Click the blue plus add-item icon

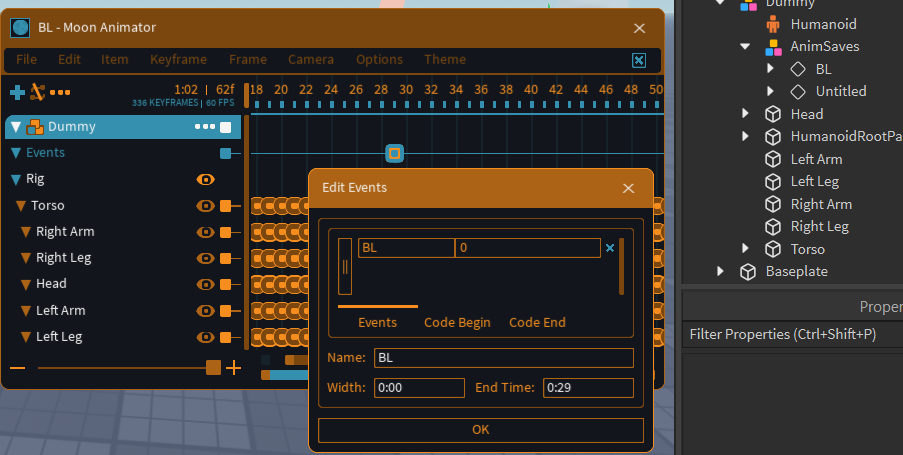[x=17, y=93]
